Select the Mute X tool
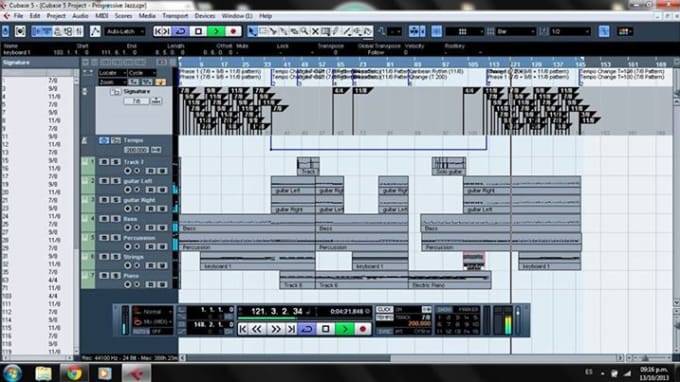680x382 pixels. [315, 31]
